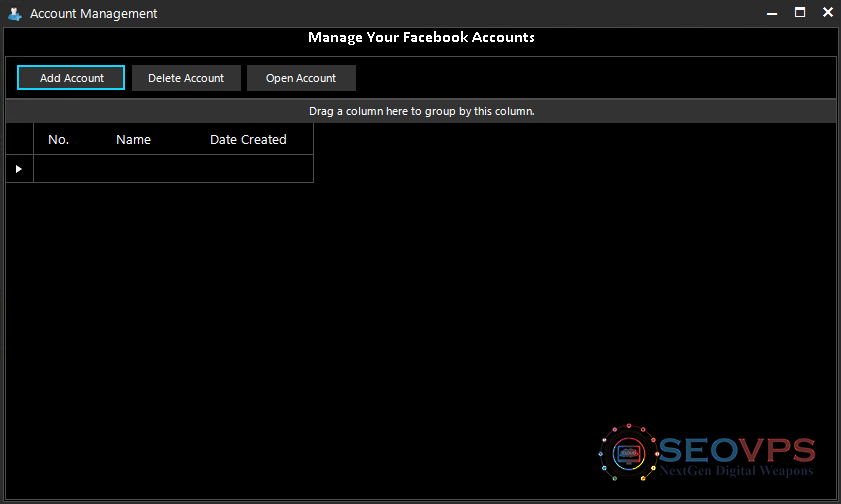Screen dimensions: 841x504
Task: Click the empty new row in the accounts grid
Action: pos(173,169)
